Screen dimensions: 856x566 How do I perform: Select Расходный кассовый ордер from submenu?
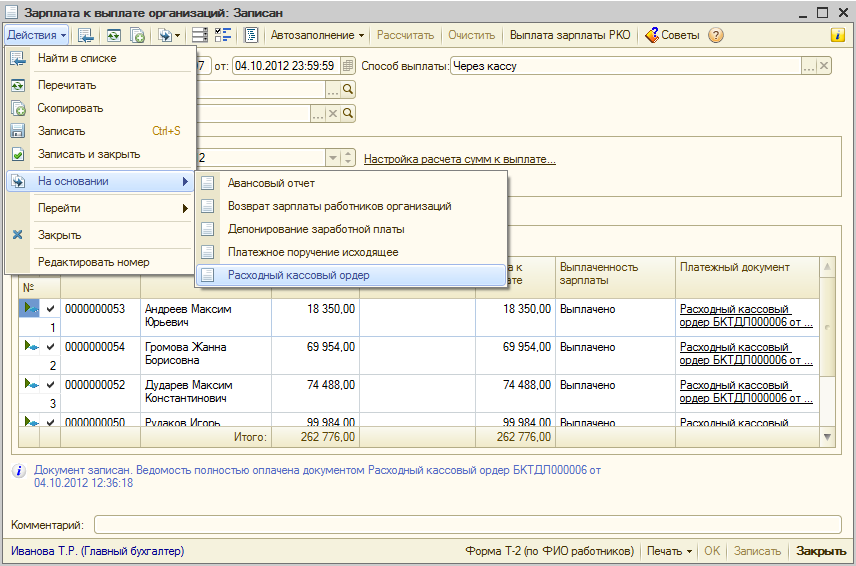point(298,275)
